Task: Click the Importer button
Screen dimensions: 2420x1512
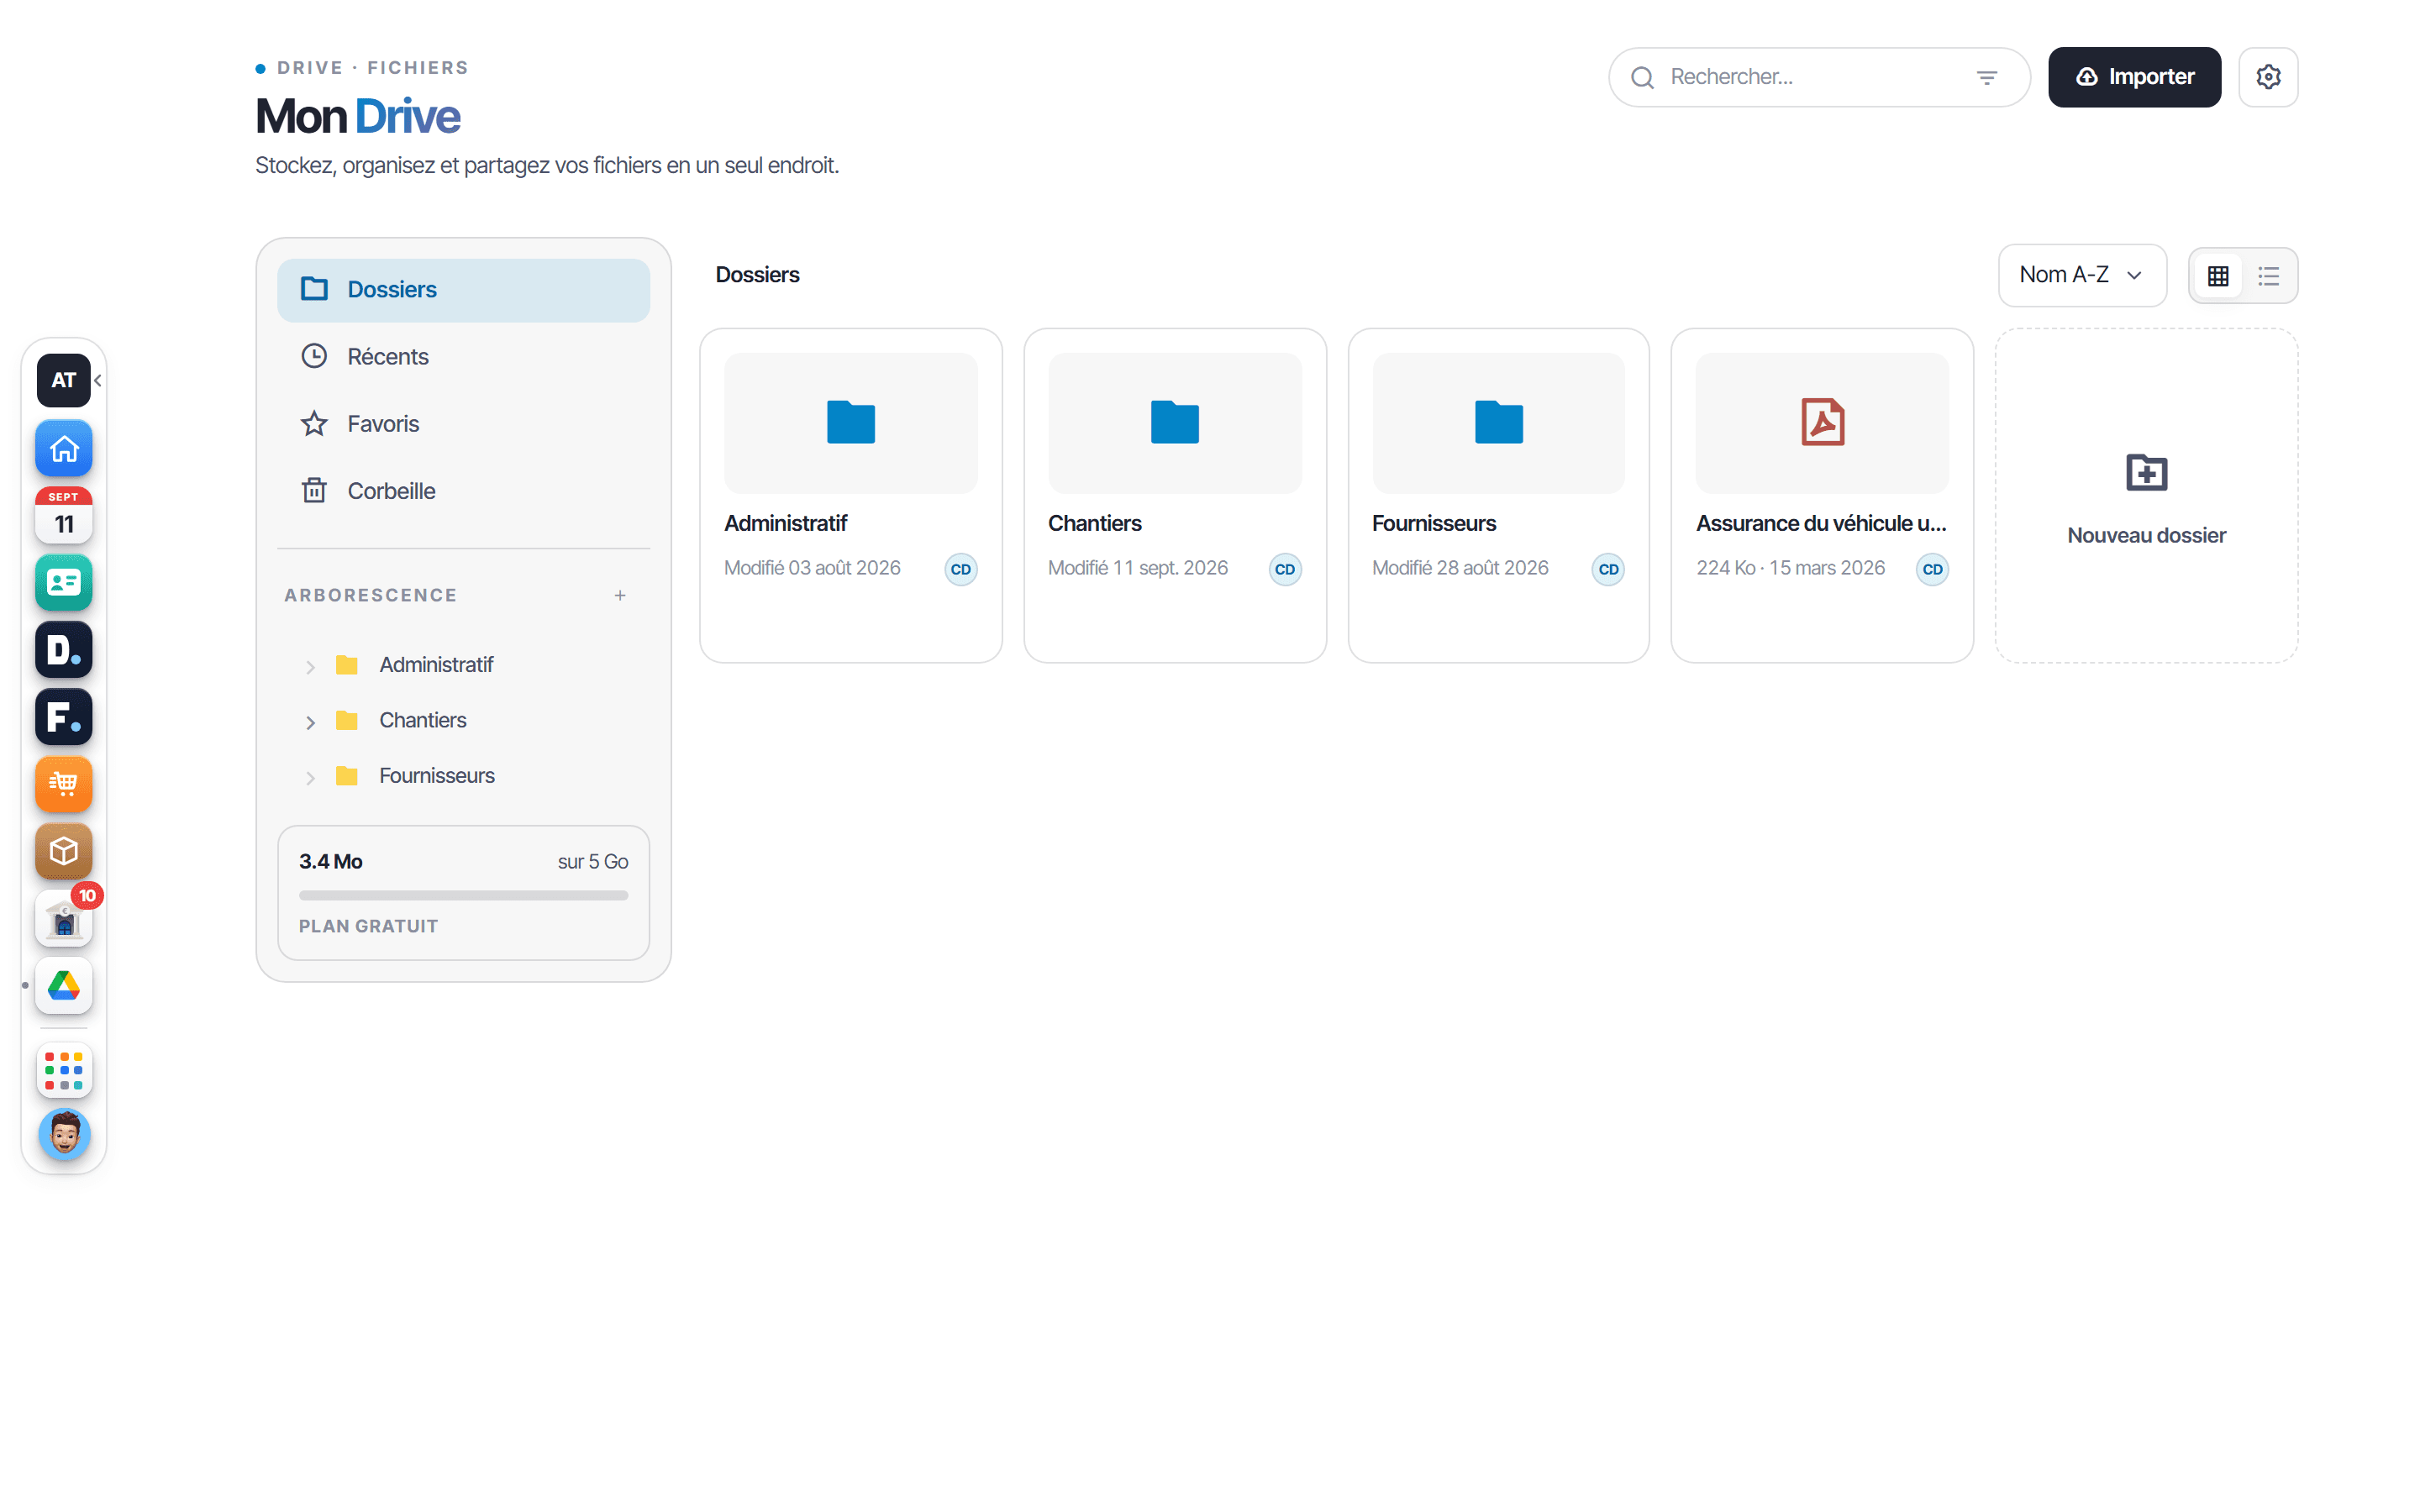Action: (2134, 77)
